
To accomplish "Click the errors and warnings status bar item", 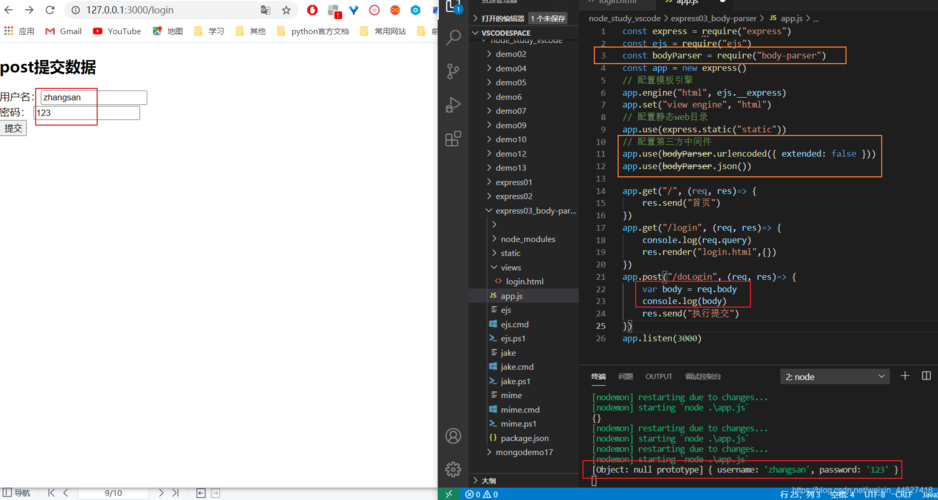I will click(482, 494).
